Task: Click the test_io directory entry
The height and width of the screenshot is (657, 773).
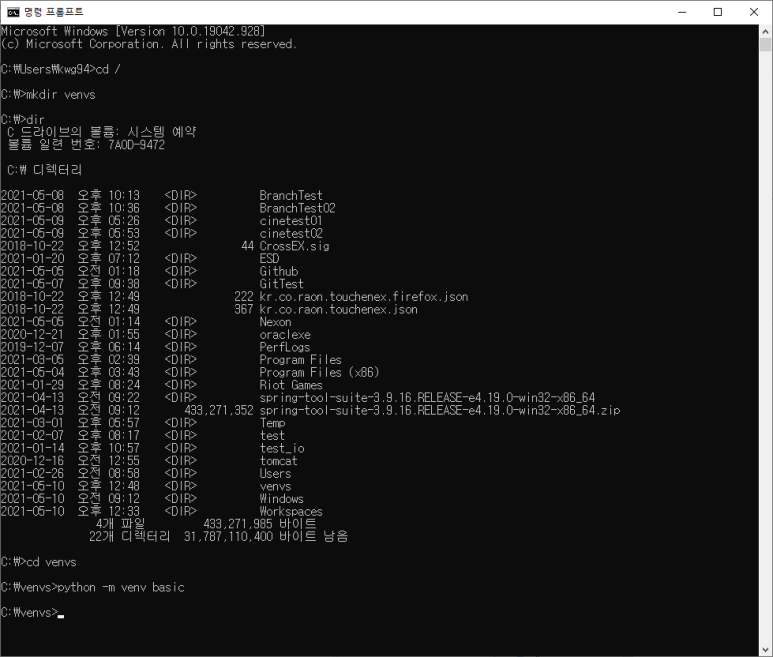Action: (282, 448)
